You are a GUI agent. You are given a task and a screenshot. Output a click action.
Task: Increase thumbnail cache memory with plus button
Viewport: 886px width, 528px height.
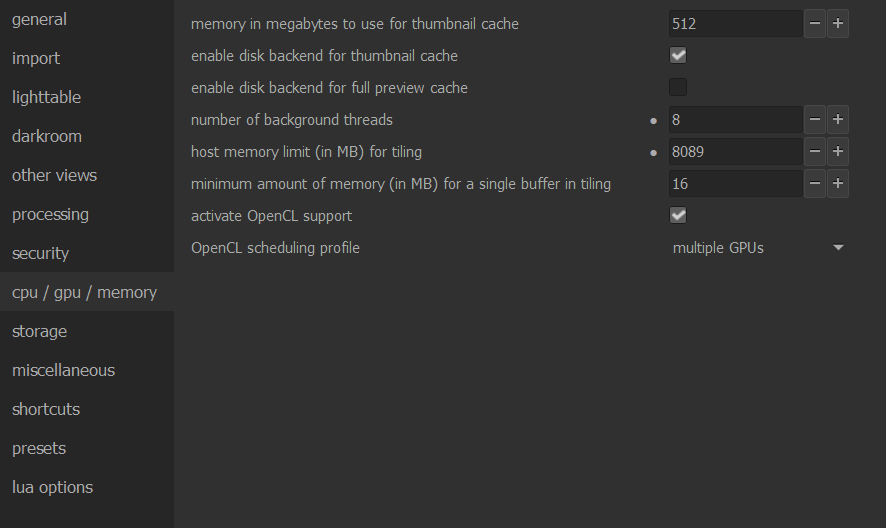click(838, 24)
